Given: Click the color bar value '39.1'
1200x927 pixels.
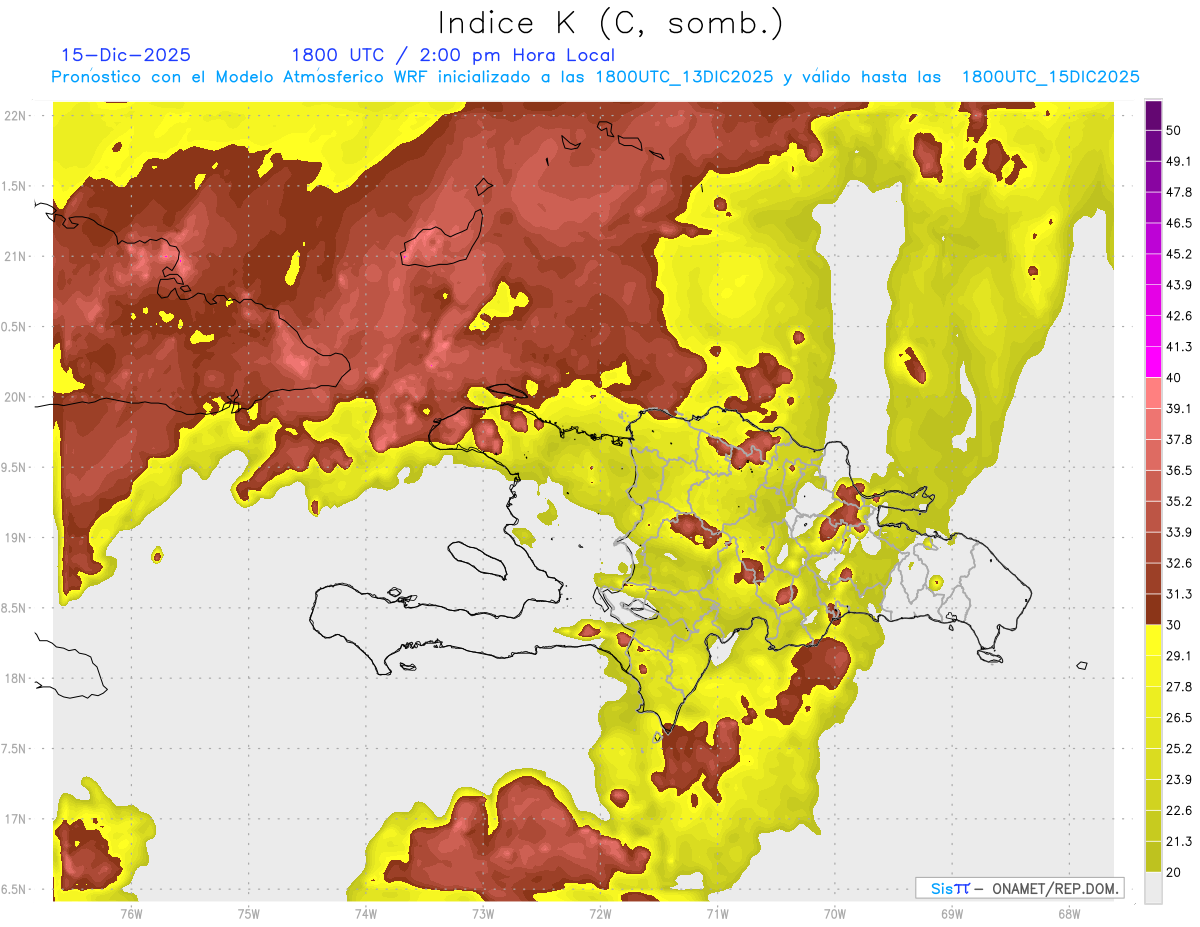Looking at the screenshot, I should 1179,408.
